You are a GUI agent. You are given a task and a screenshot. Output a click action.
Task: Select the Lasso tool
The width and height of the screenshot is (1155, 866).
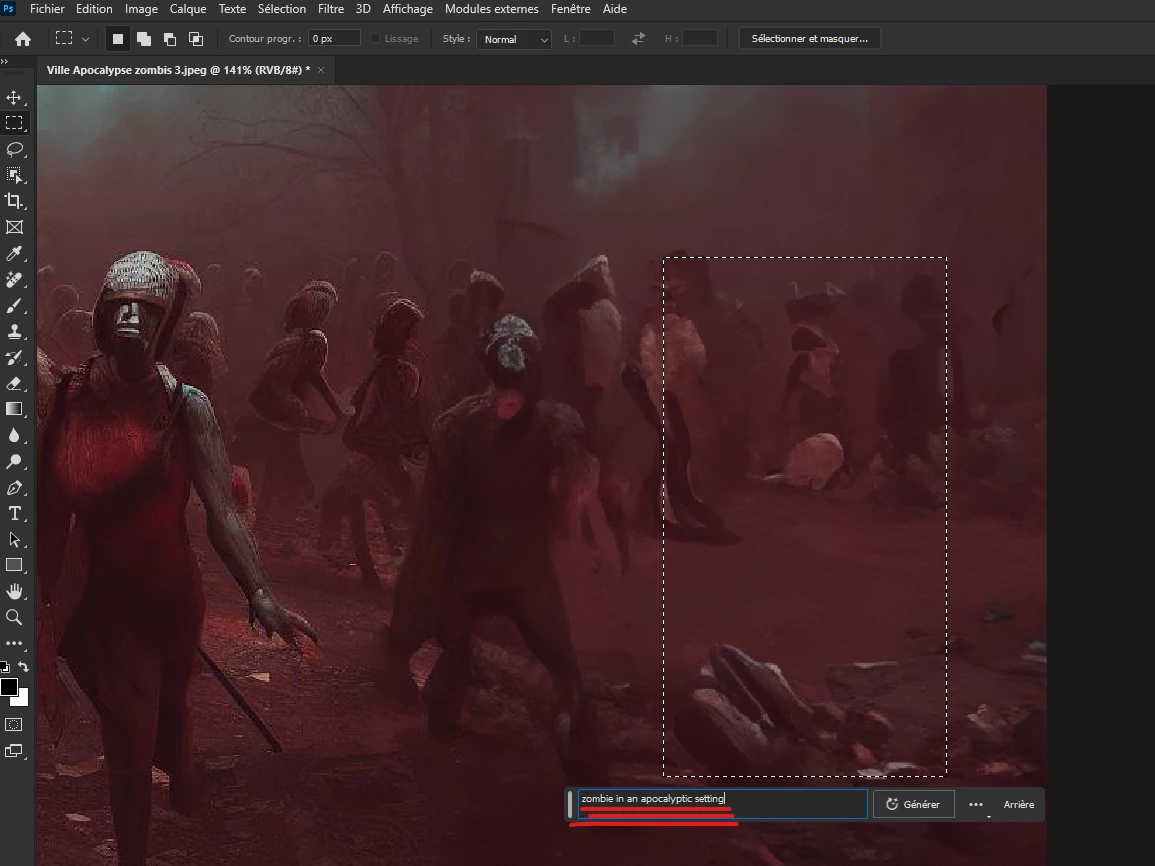click(x=14, y=149)
